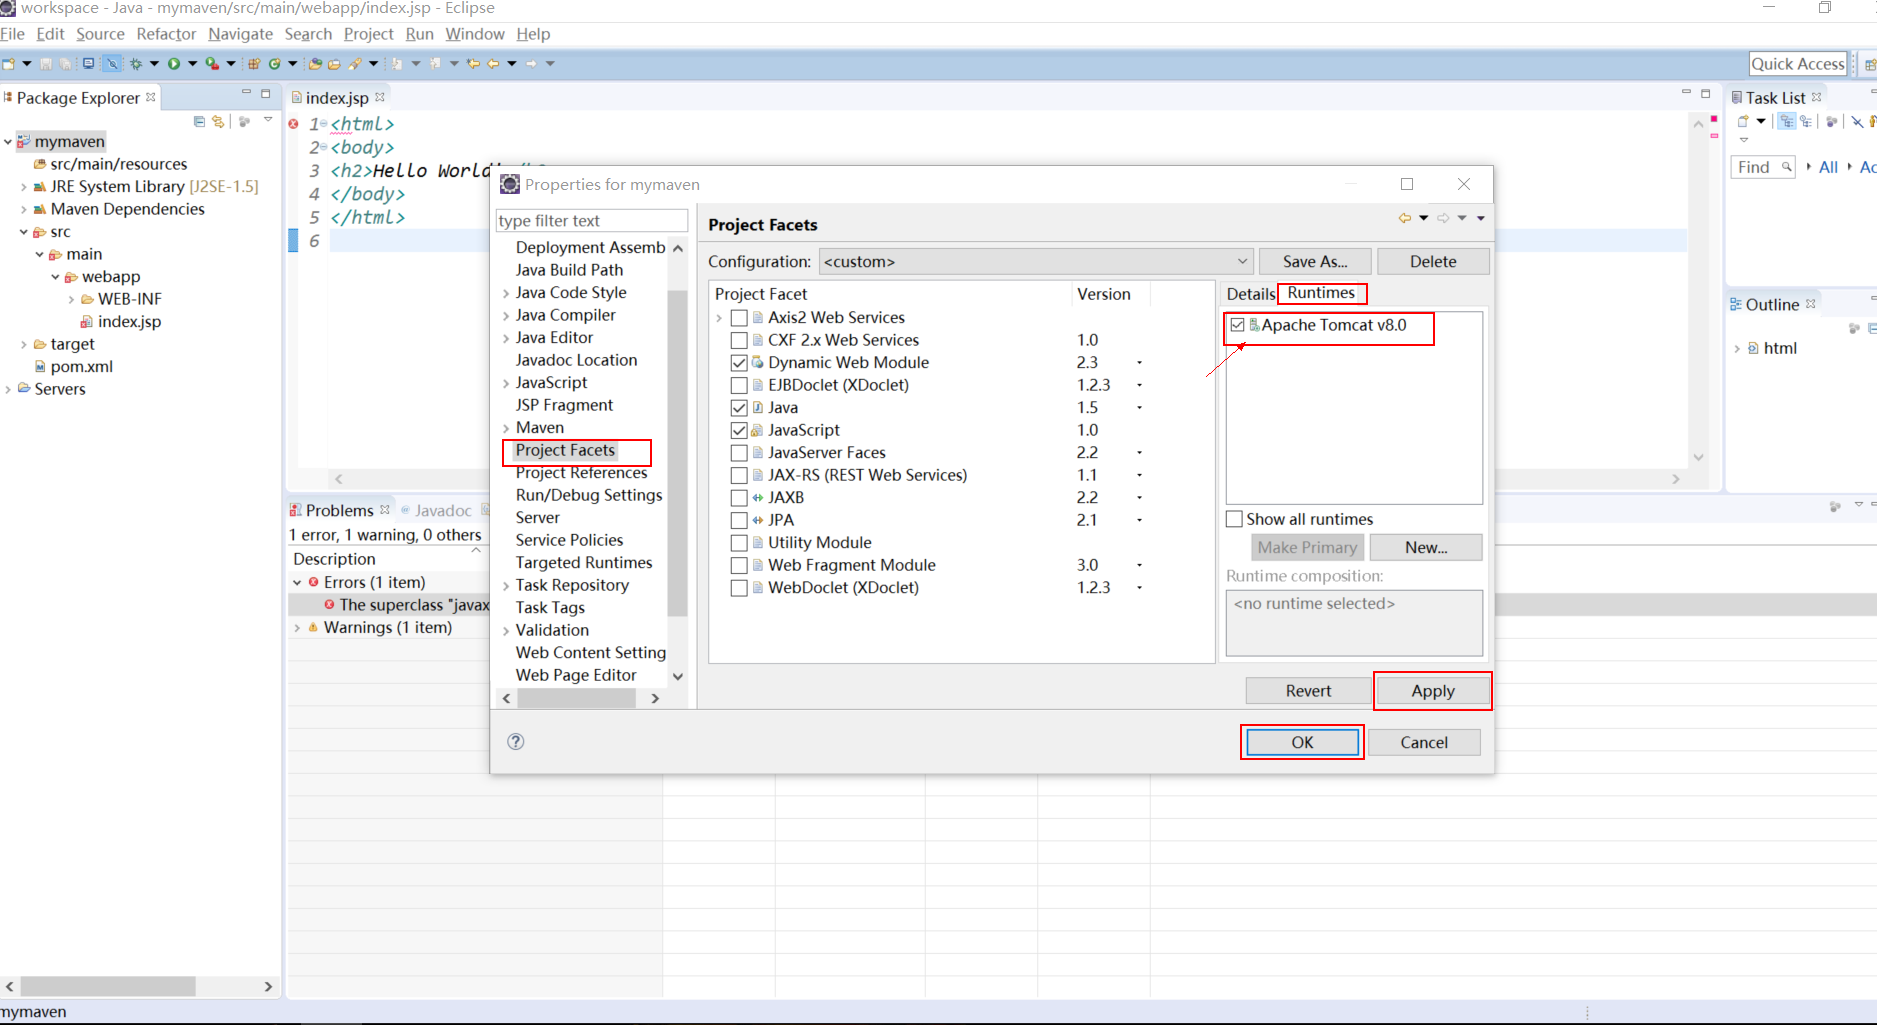Viewport: 1877px width, 1025px height.
Task: Check the EJBDoclet (XDoclet) facet
Action: [x=739, y=385]
